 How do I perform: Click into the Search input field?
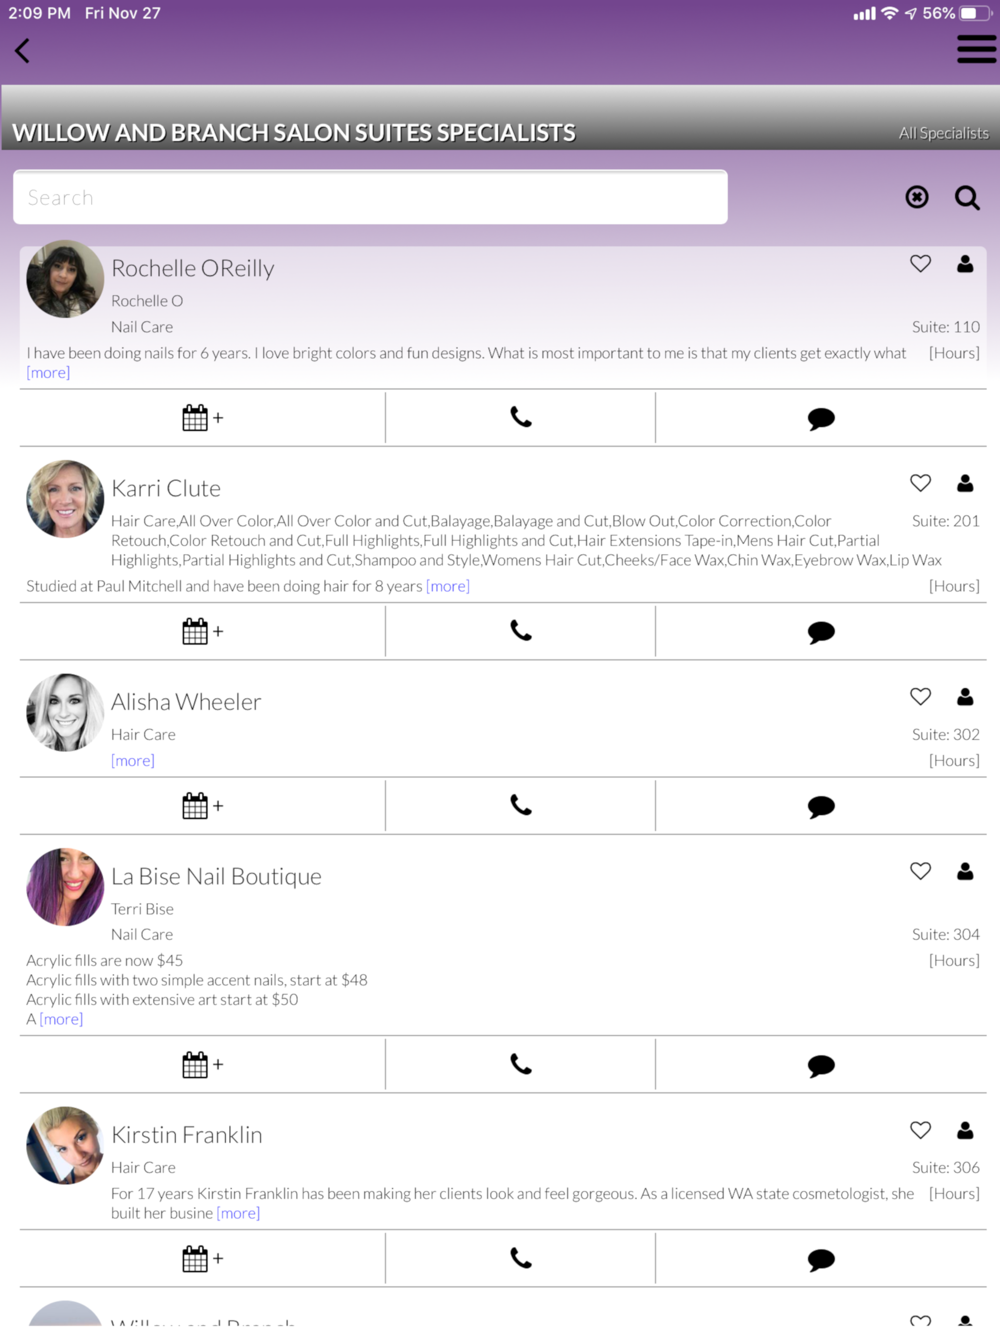point(370,197)
